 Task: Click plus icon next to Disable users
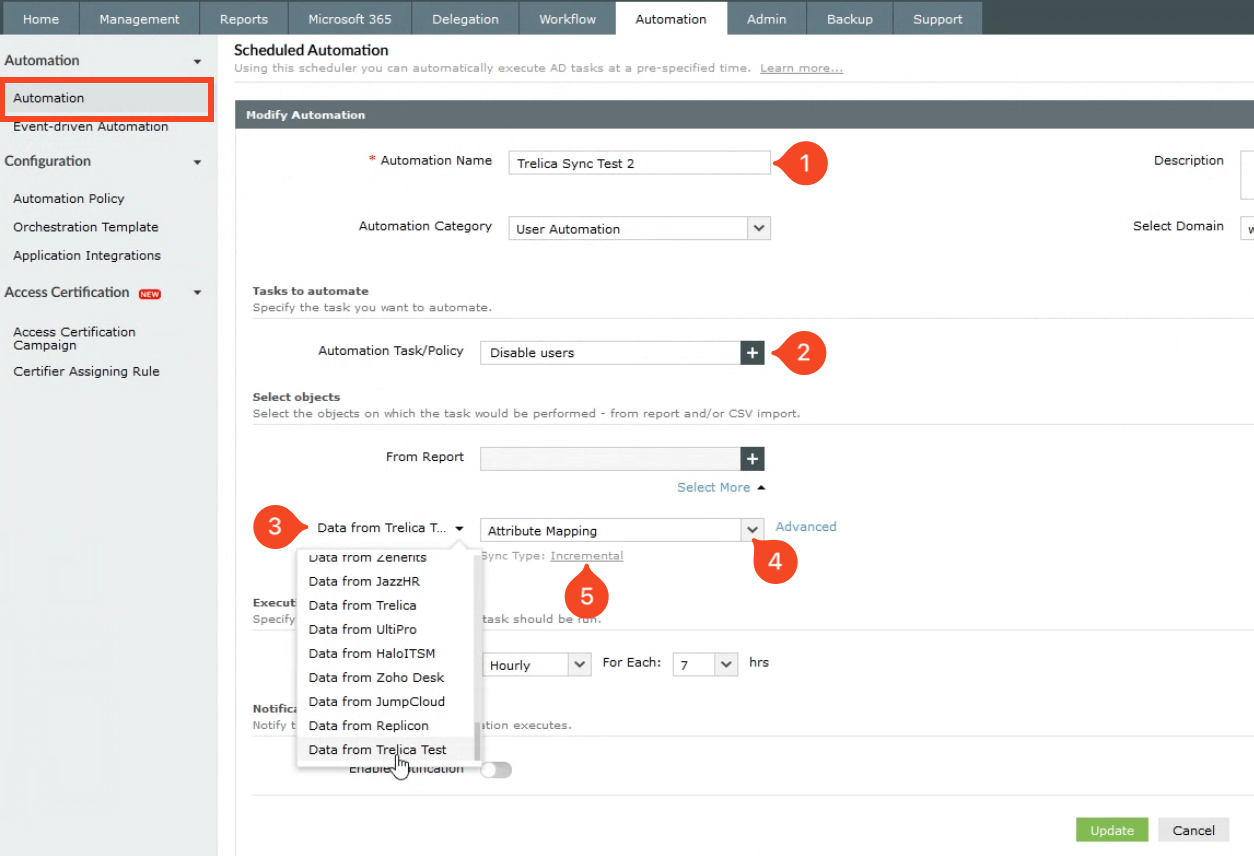tap(752, 353)
